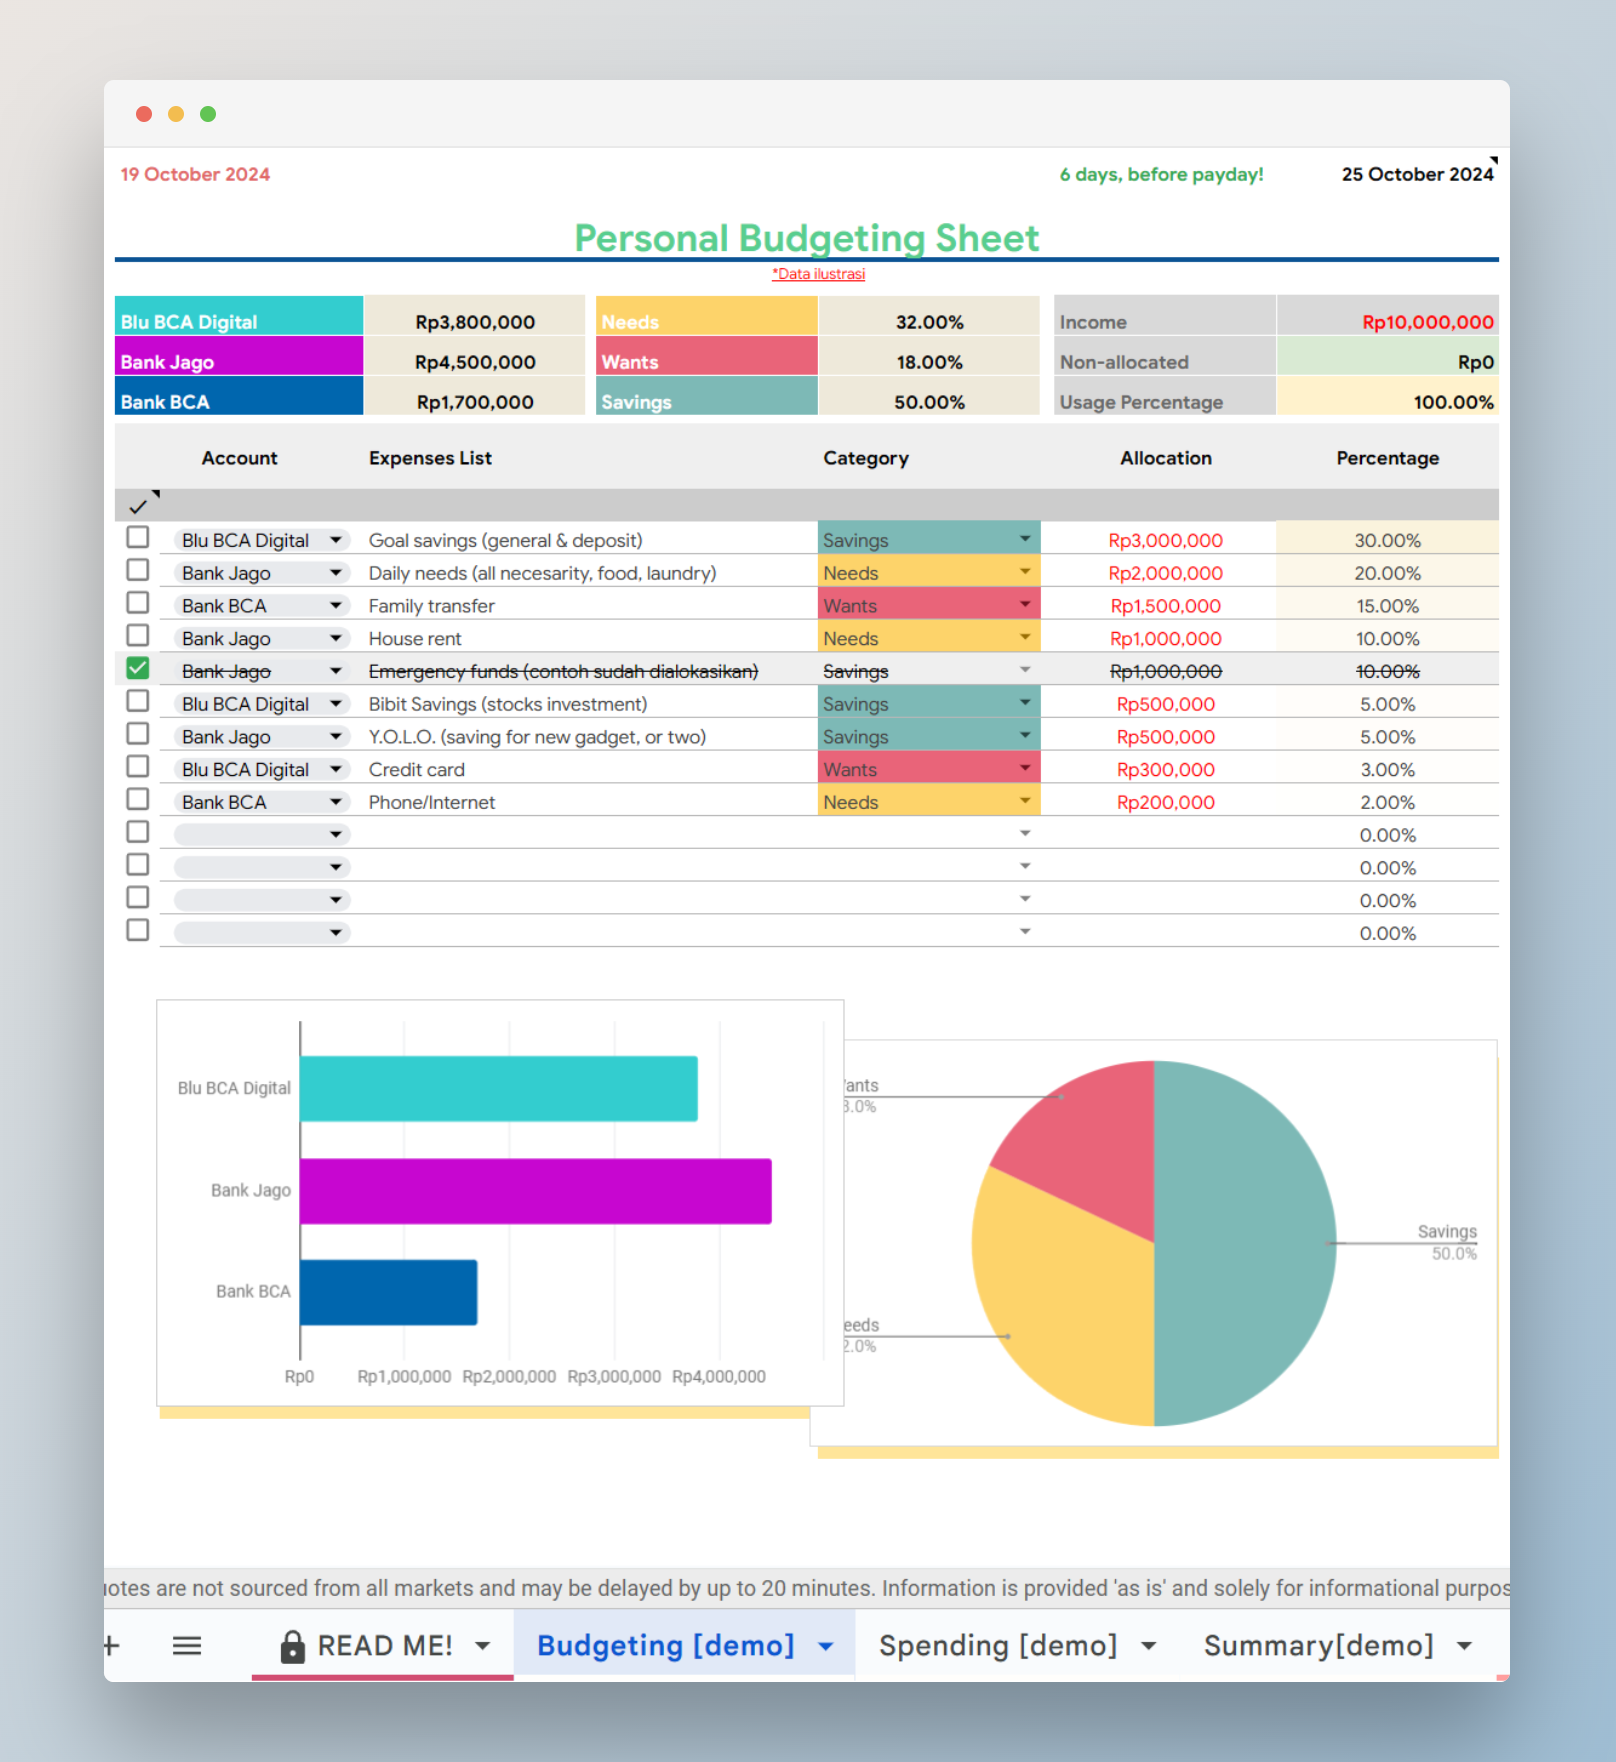The image size is (1616, 1762).
Task: Select the Blu BCA Digital chart bar
Action: [499, 1089]
